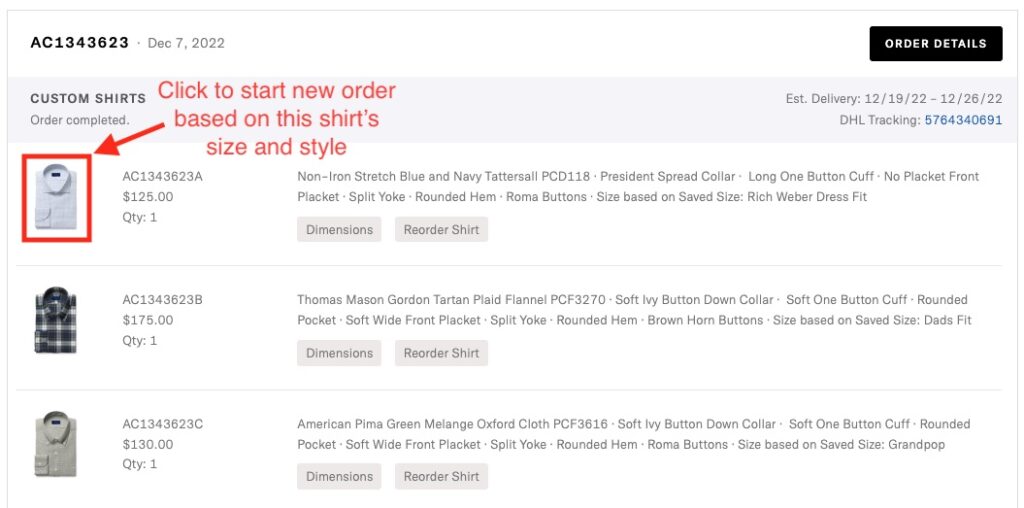Select the tartan plaid flannel shirt image

[x=56, y=321]
